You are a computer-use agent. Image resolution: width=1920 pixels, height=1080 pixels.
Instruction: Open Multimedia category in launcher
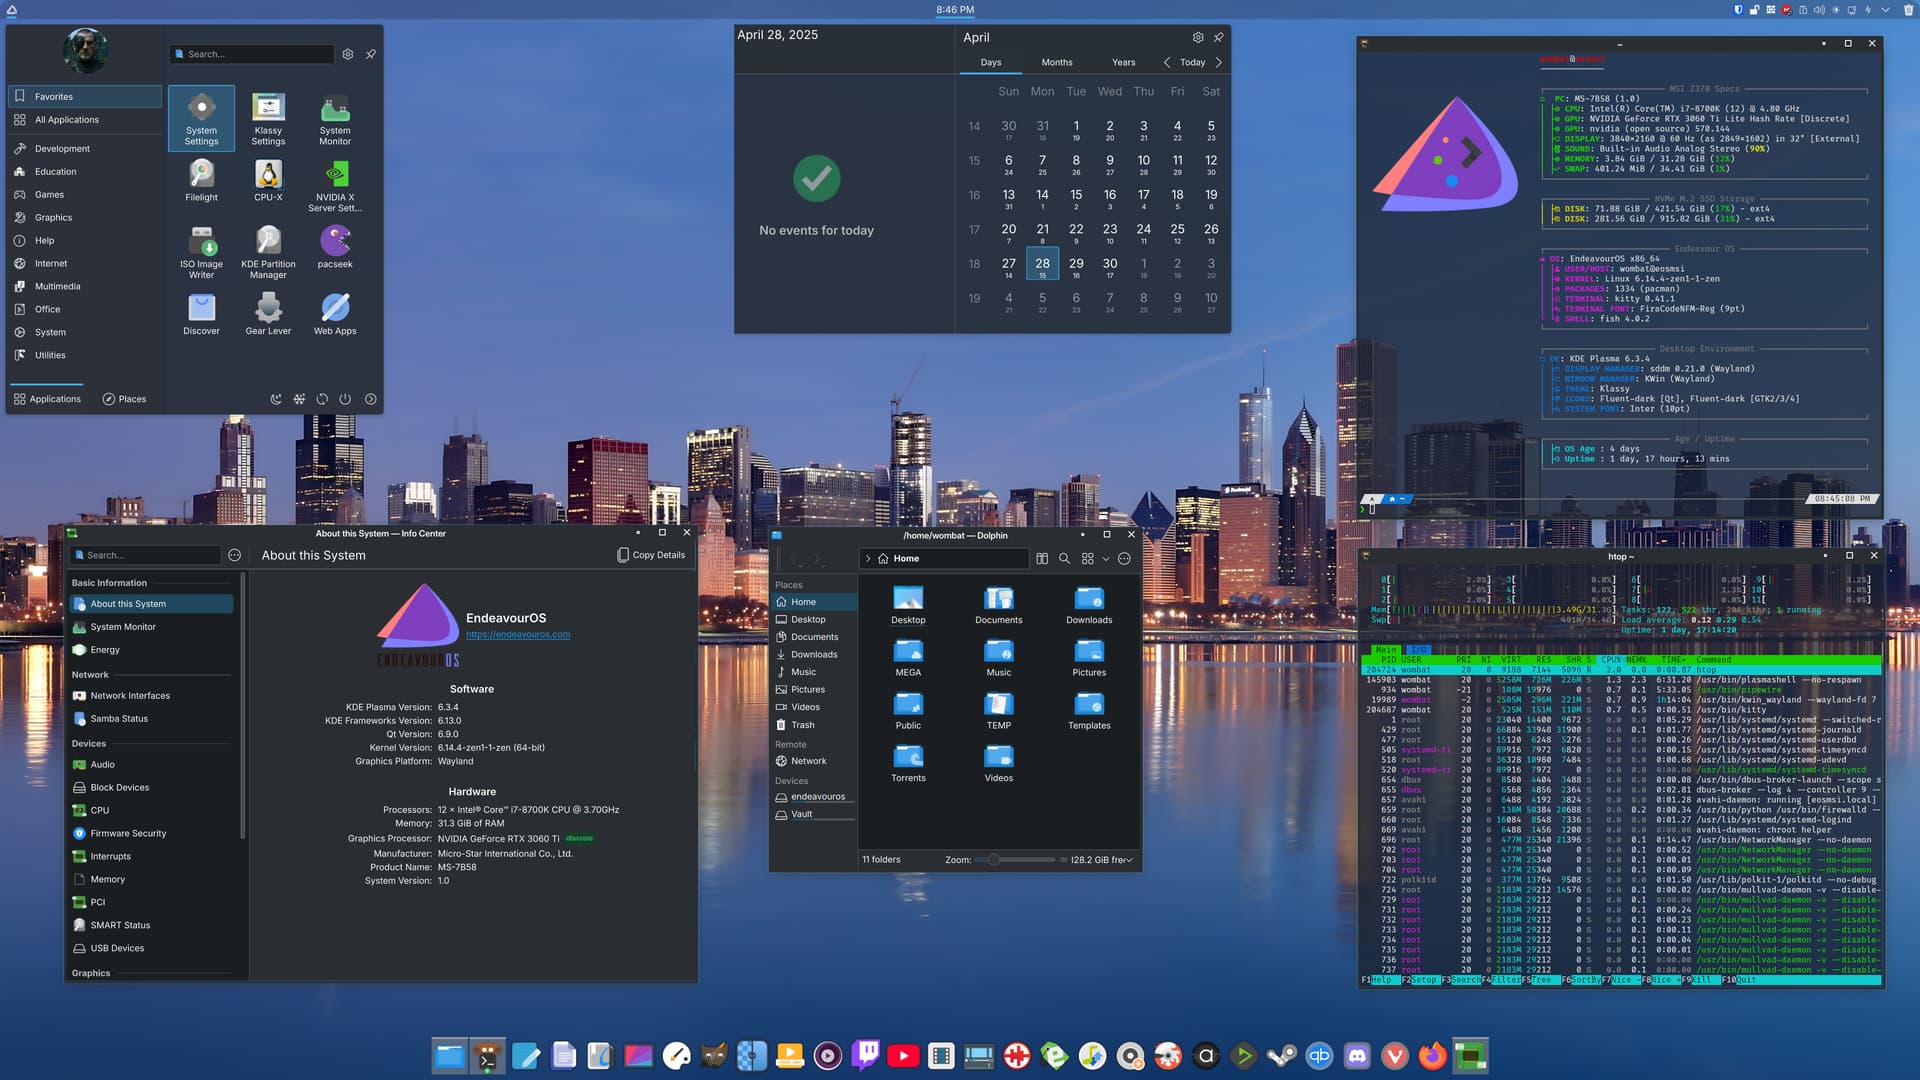click(85, 287)
